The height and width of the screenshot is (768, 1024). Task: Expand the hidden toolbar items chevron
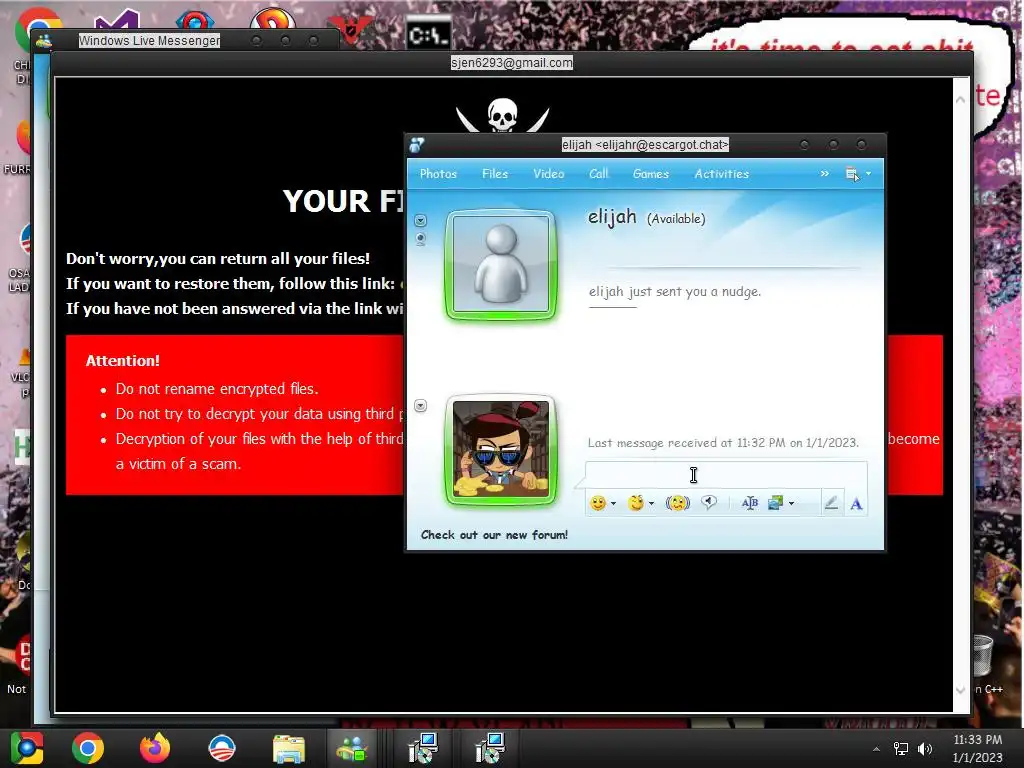[x=825, y=174]
